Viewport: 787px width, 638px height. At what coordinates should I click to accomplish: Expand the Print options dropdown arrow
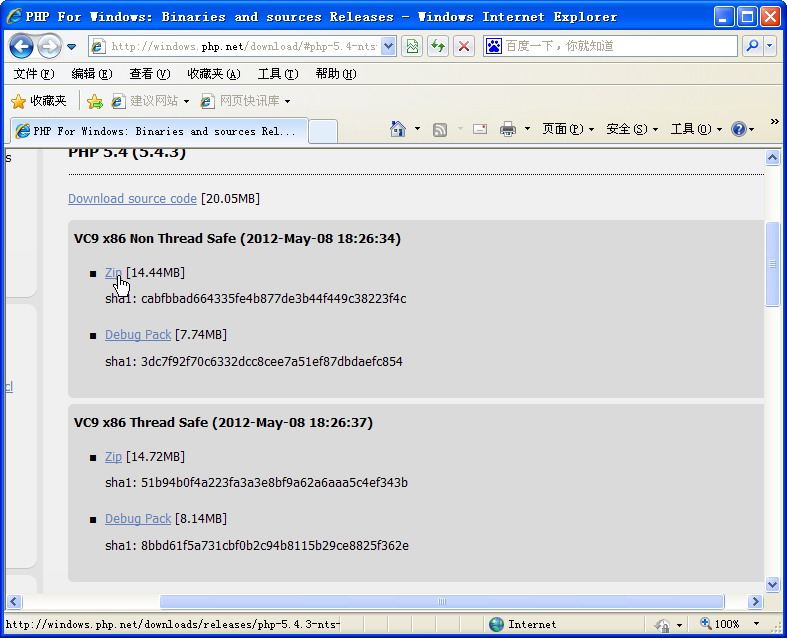coord(527,129)
